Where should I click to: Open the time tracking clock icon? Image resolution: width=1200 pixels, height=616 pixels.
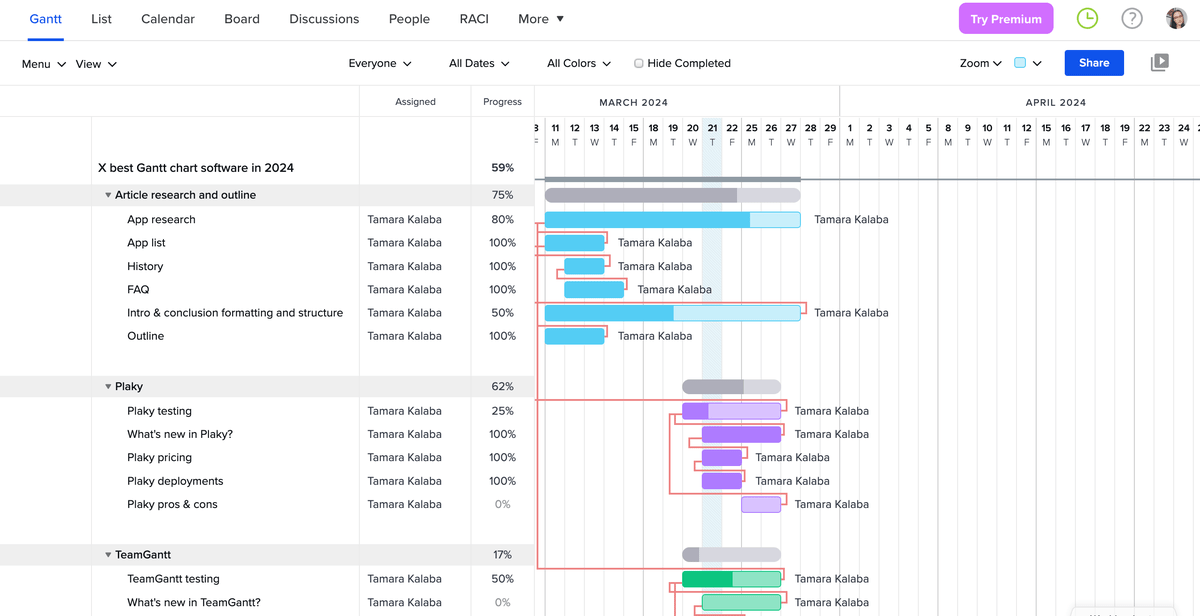pos(1086,18)
